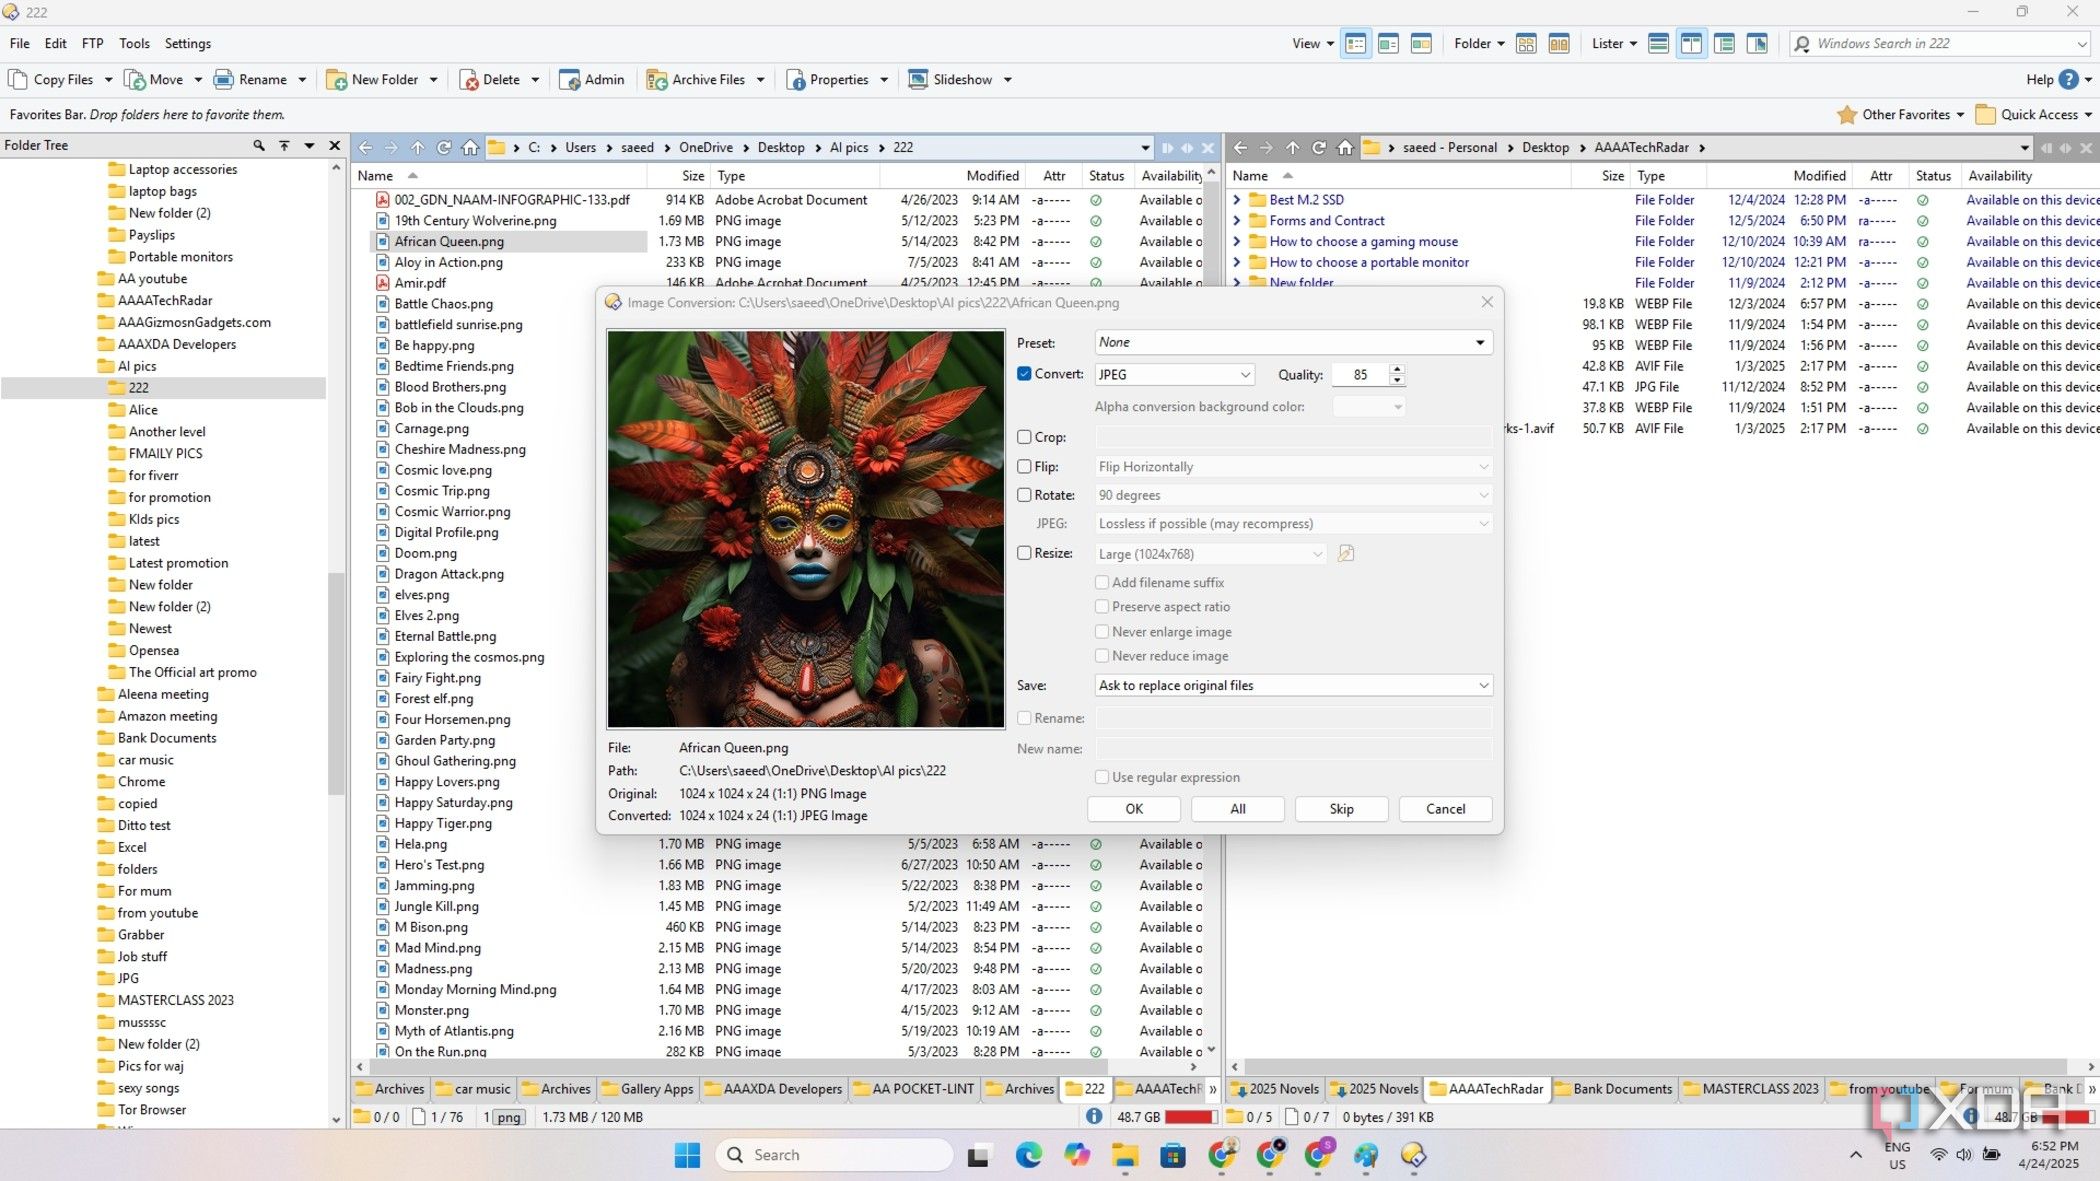Create a New Folder from toolbar
Screen dimensions: 2100x1181
(x=372, y=80)
